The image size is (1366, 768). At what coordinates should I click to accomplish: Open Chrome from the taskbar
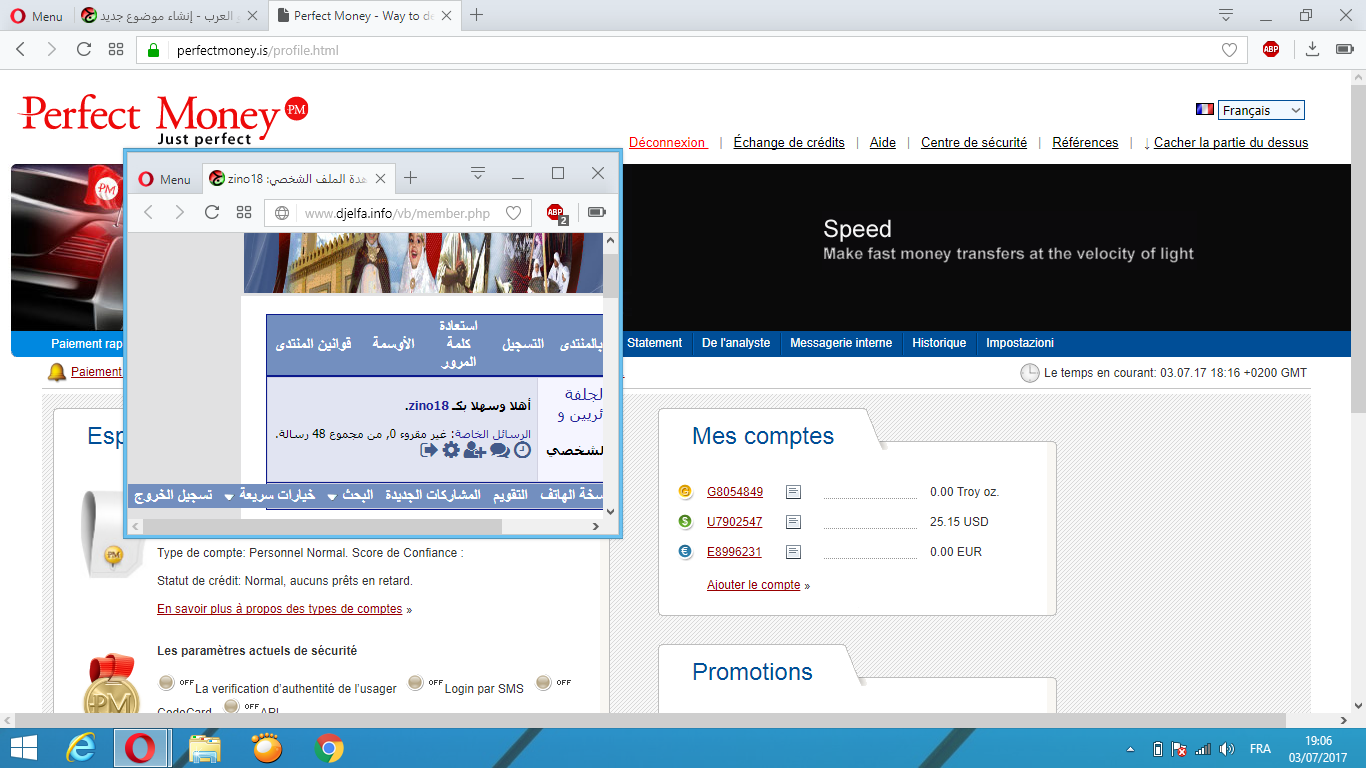tap(328, 748)
